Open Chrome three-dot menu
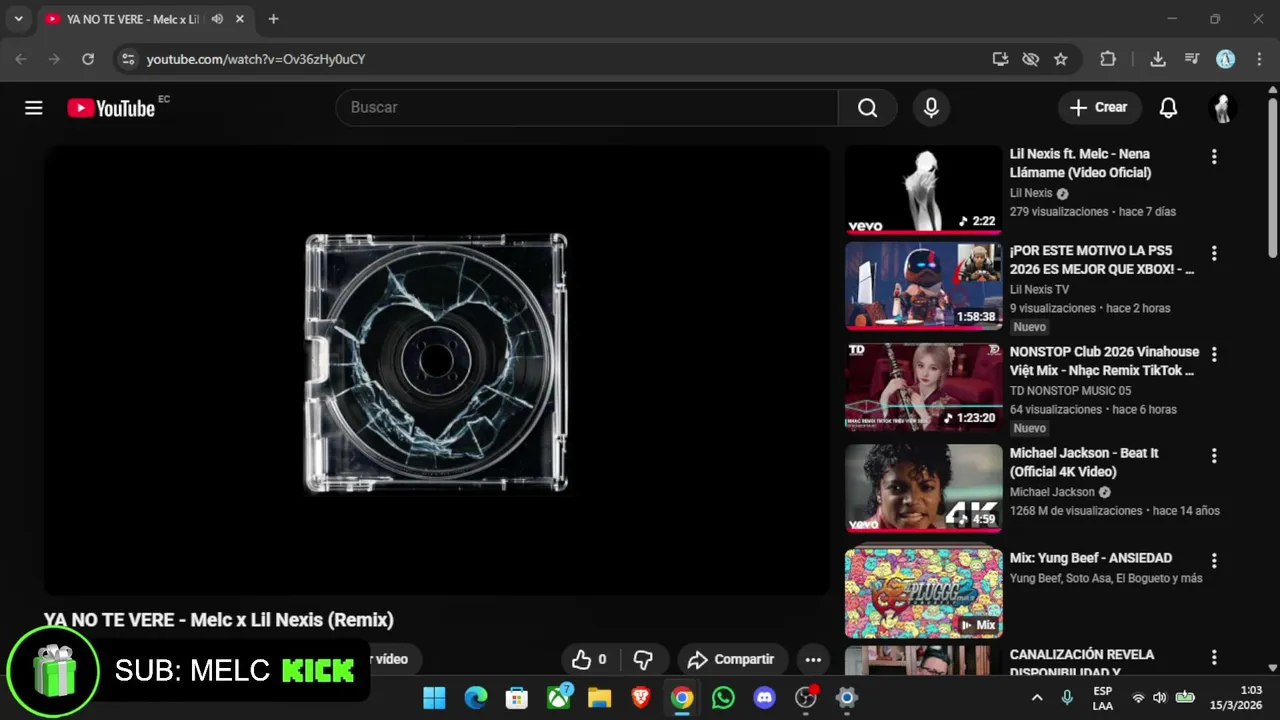The height and width of the screenshot is (720, 1280). [x=1258, y=59]
